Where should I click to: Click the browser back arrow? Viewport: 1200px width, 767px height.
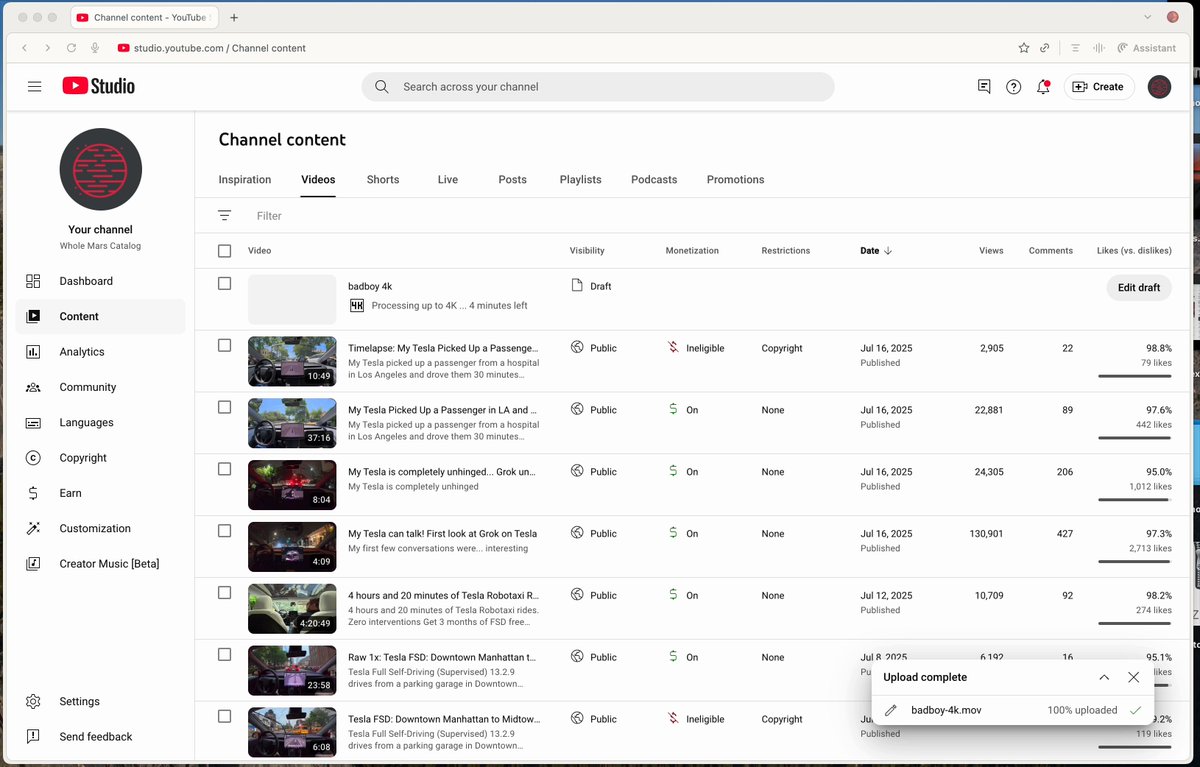click(x=24, y=48)
